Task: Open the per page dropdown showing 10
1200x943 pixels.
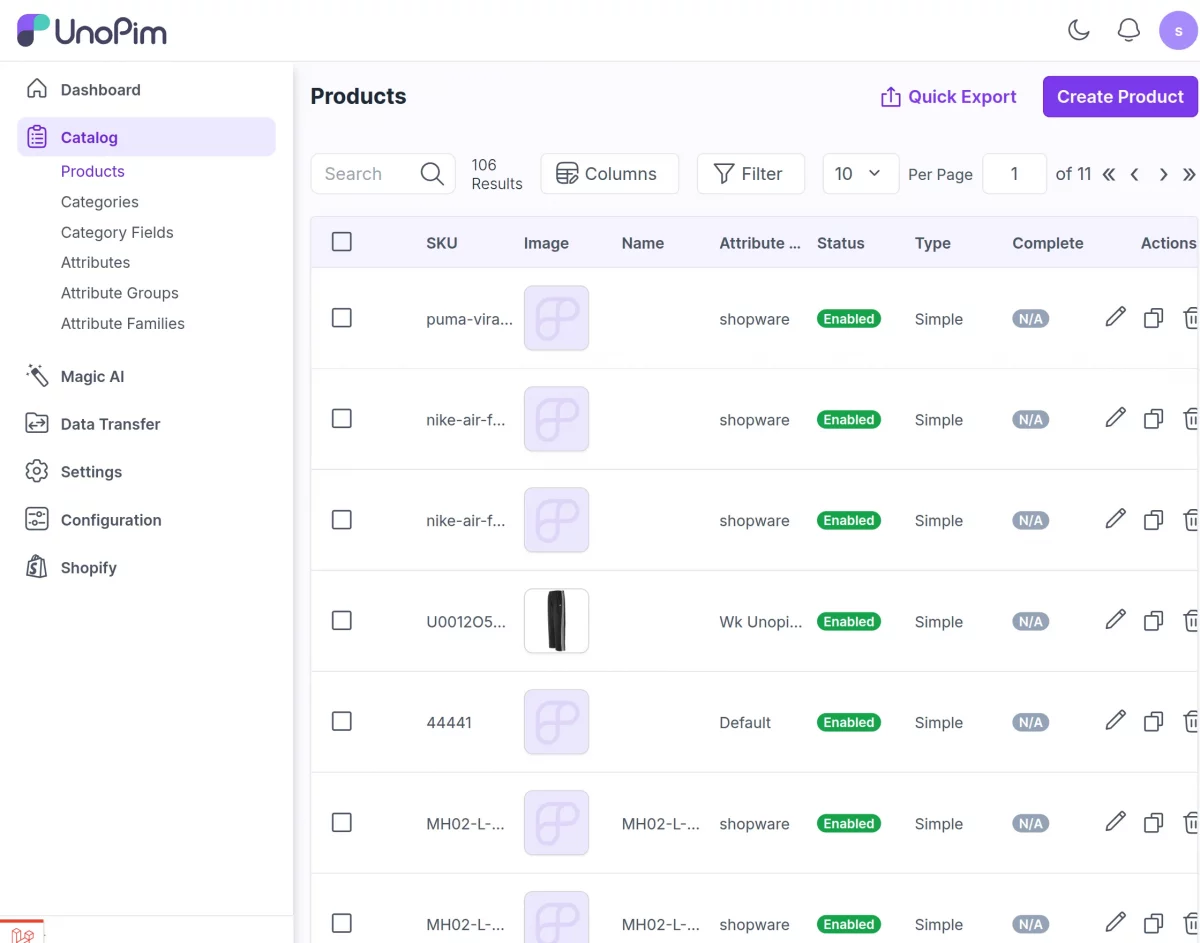Action: click(860, 174)
